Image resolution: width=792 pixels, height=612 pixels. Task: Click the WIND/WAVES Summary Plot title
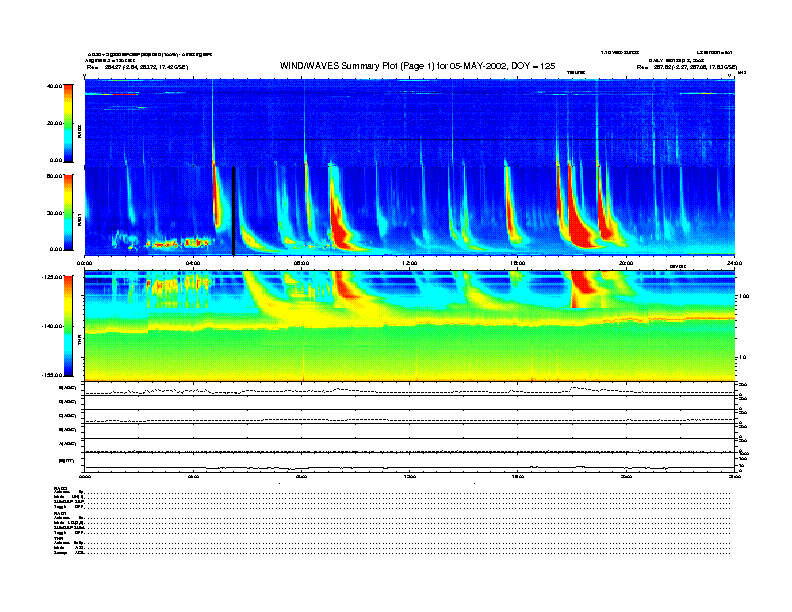pyautogui.click(x=417, y=66)
